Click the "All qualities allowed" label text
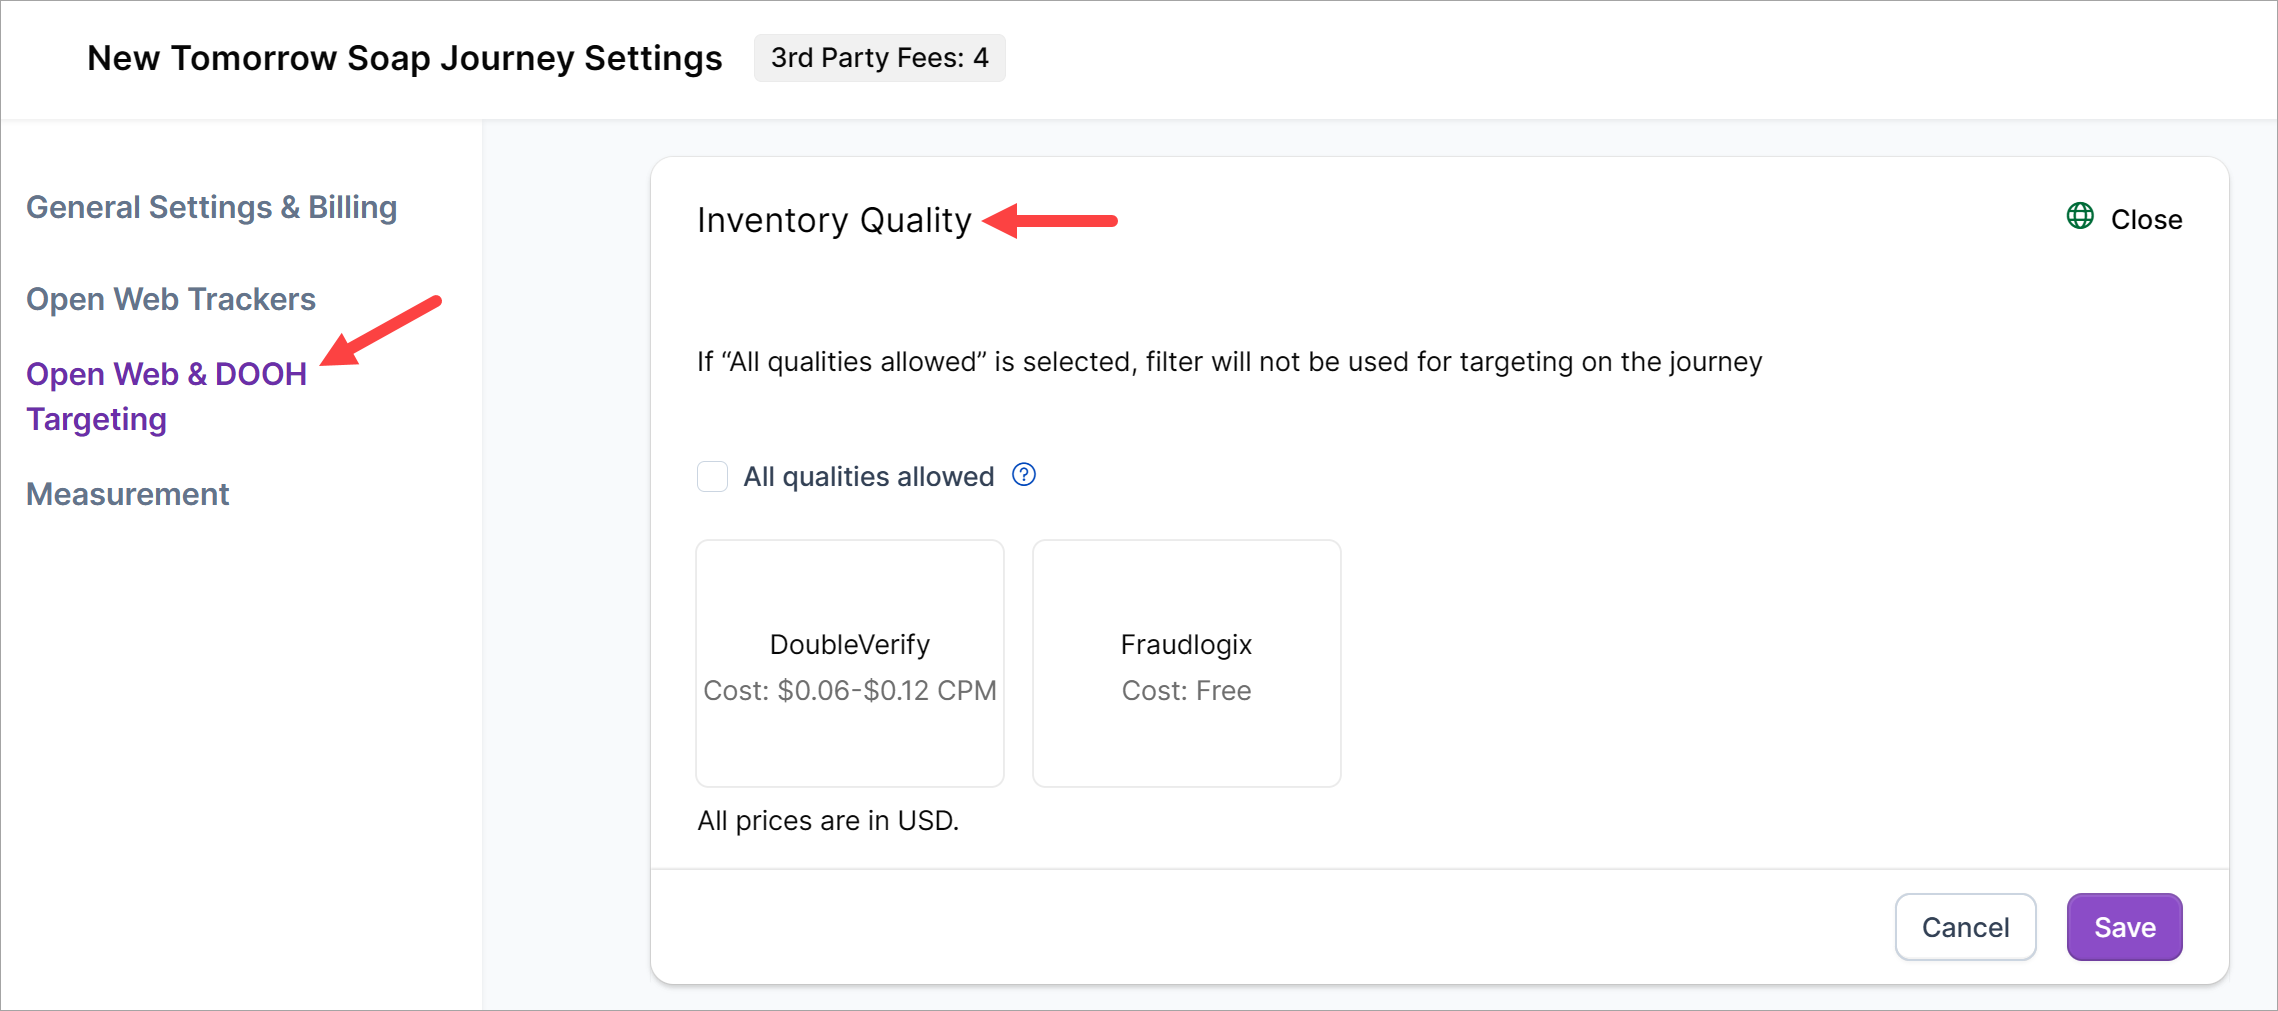 point(868,477)
